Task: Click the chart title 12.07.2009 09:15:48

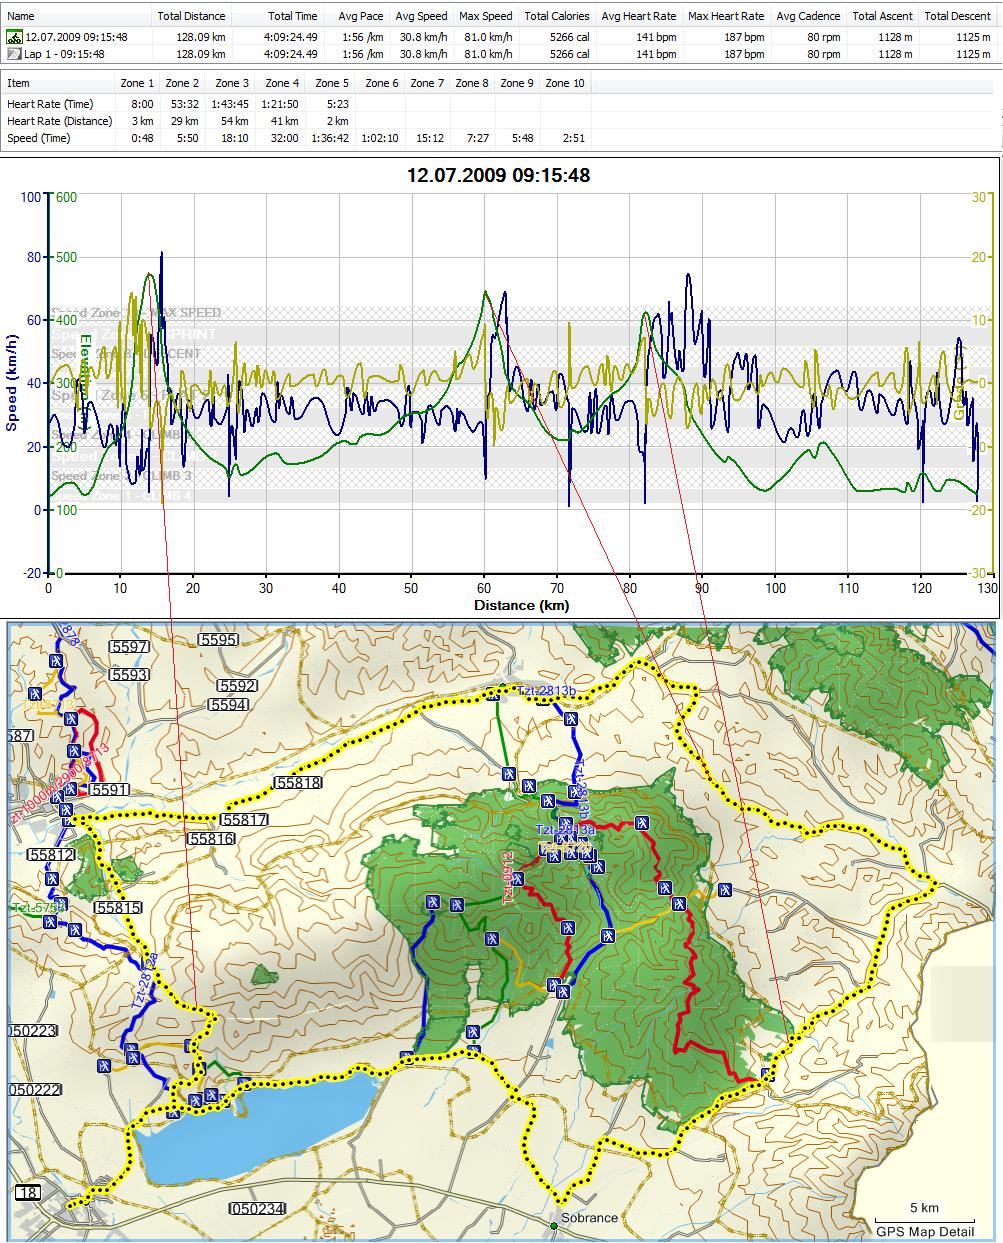Action: point(498,176)
